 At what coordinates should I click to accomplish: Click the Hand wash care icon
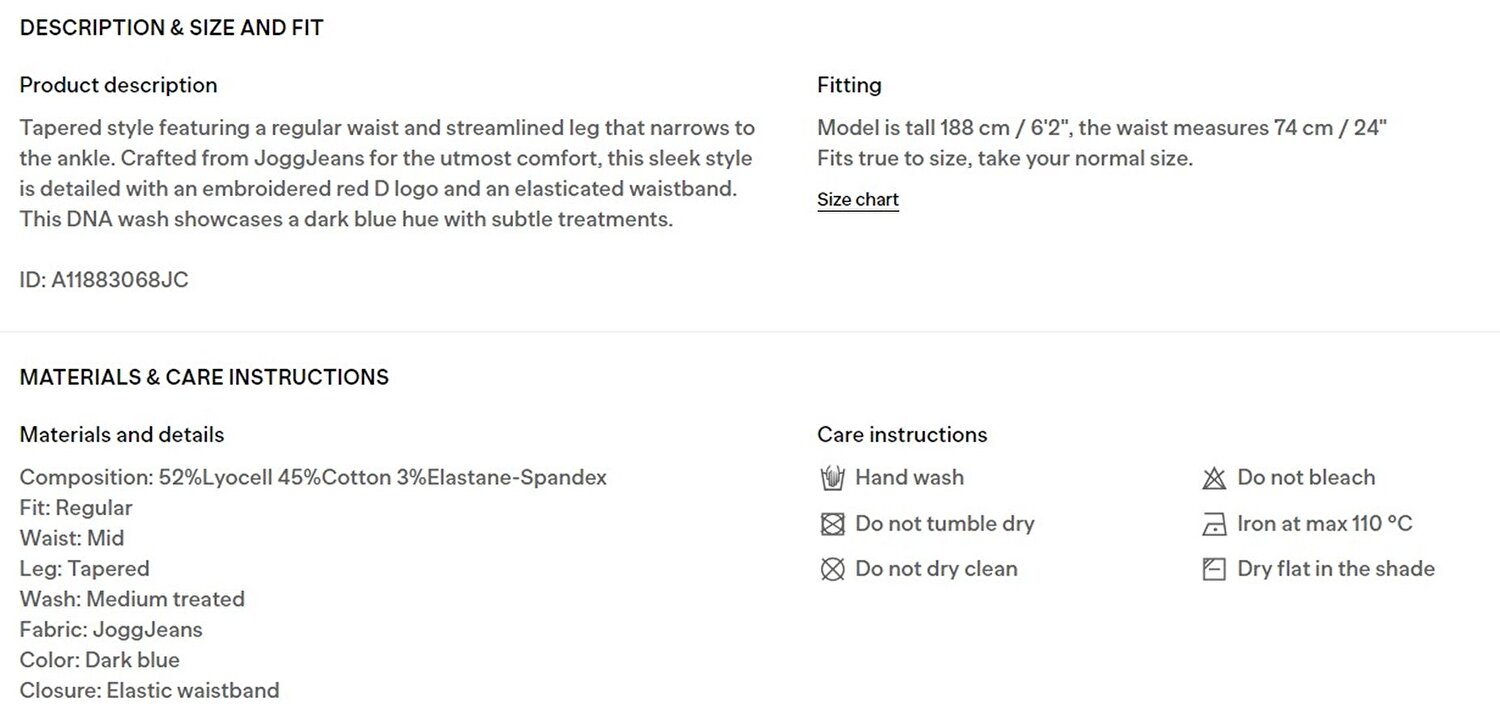pos(832,478)
